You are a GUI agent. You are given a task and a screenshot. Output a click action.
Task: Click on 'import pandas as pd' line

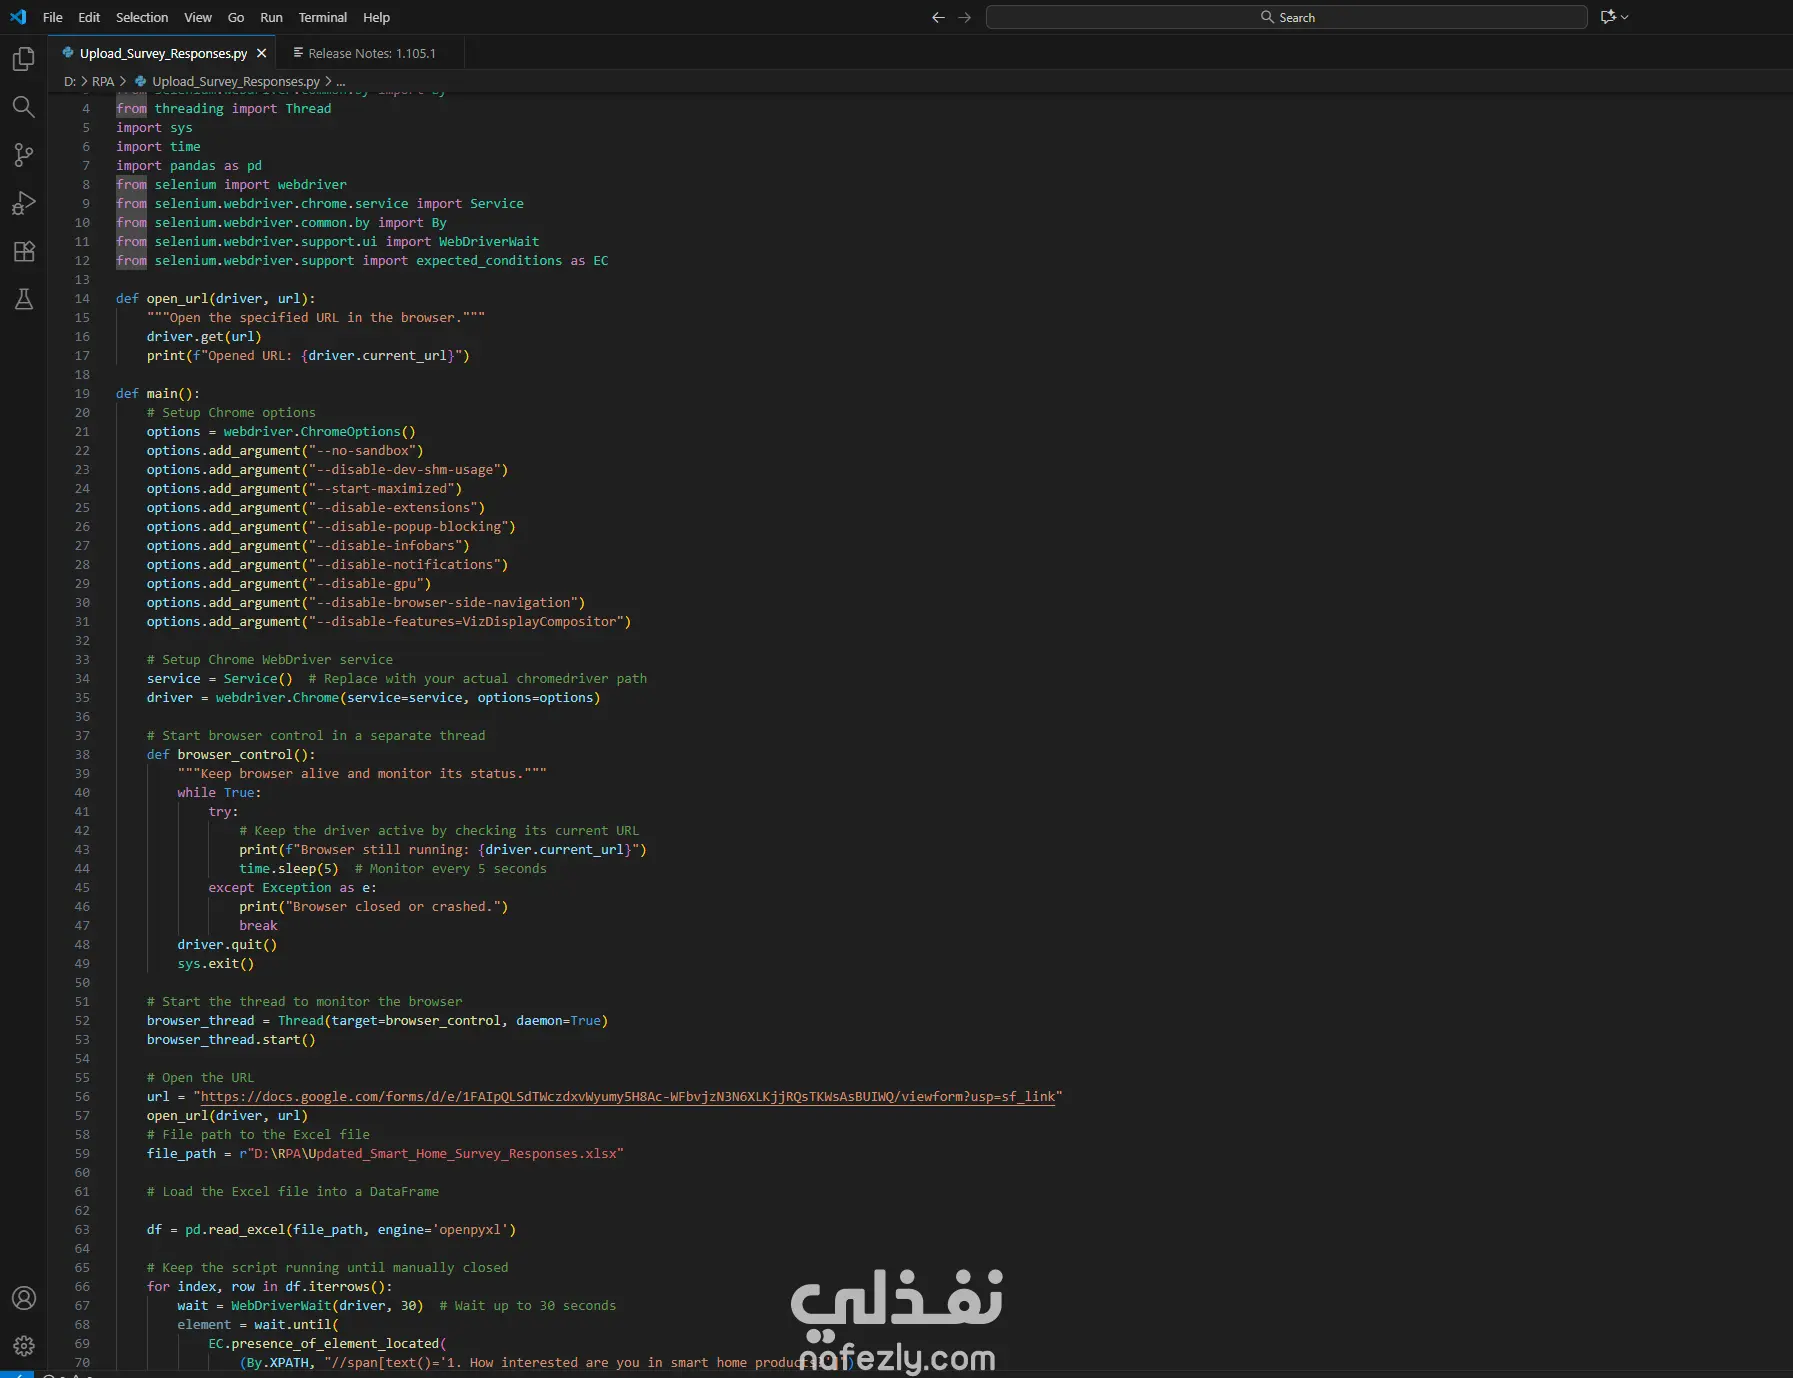point(189,165)
